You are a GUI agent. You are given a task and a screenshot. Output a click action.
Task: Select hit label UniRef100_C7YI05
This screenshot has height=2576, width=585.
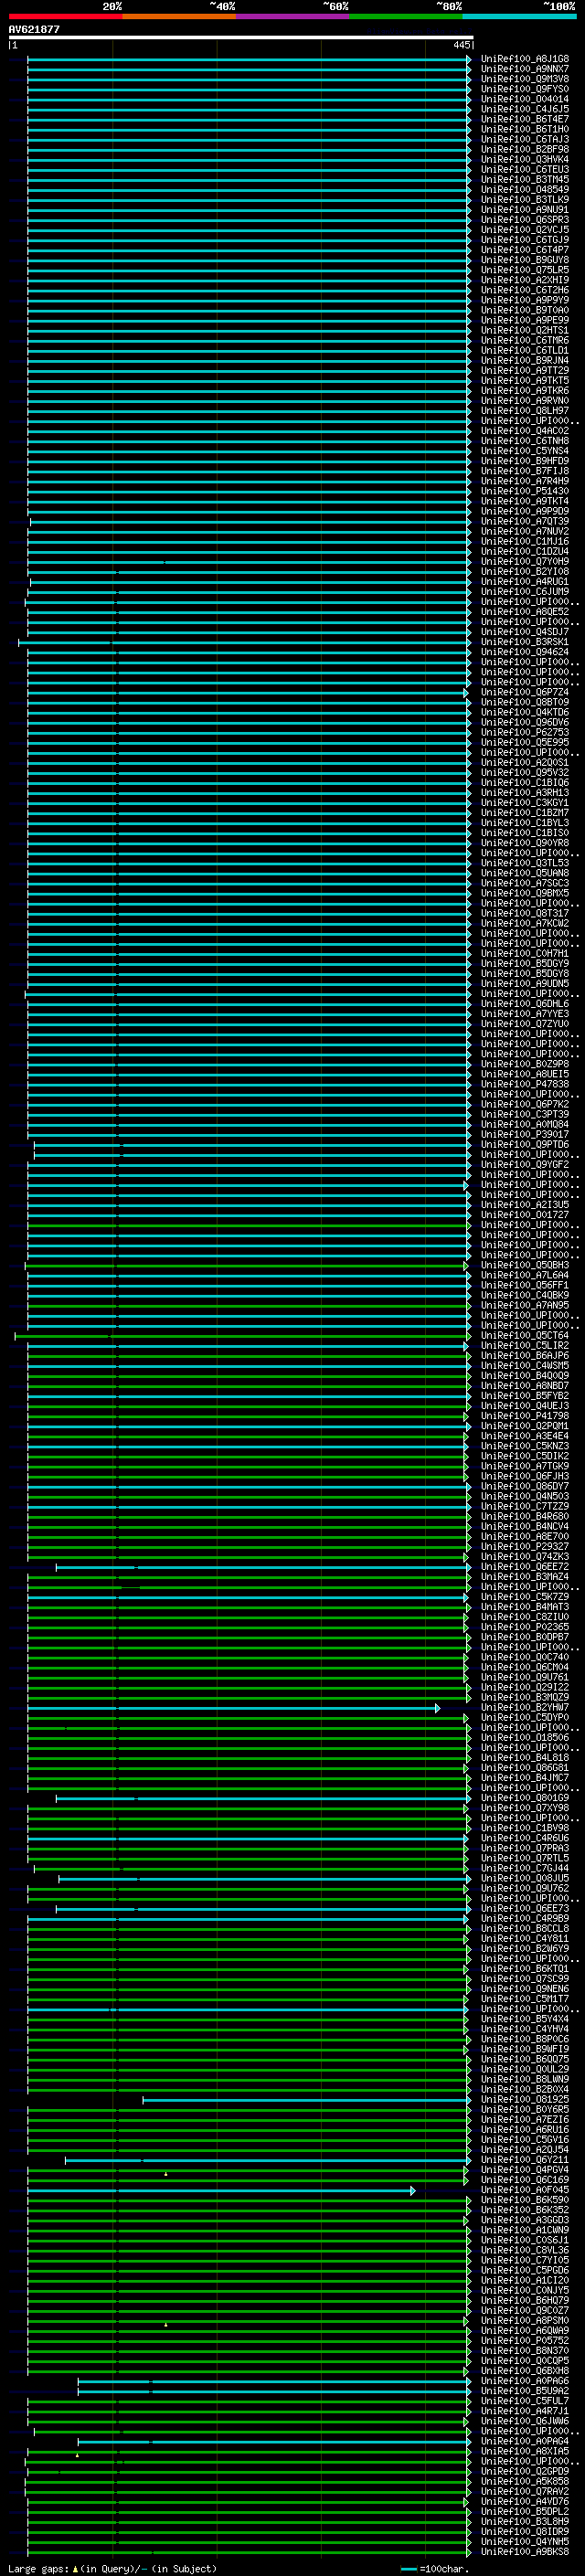(525, 2259)
